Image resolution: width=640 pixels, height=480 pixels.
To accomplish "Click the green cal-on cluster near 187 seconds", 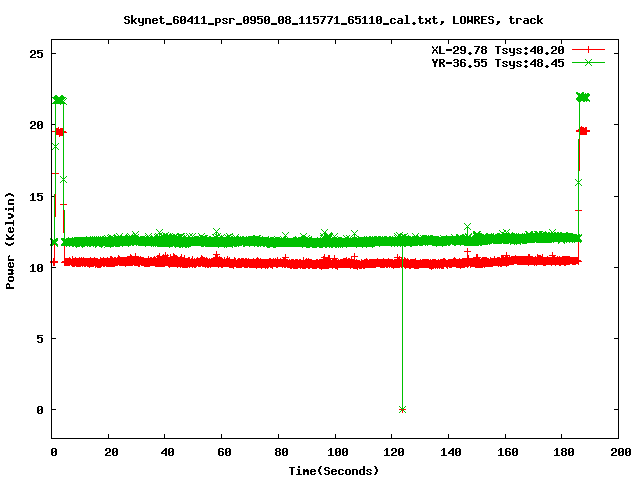I will point(583,97).
